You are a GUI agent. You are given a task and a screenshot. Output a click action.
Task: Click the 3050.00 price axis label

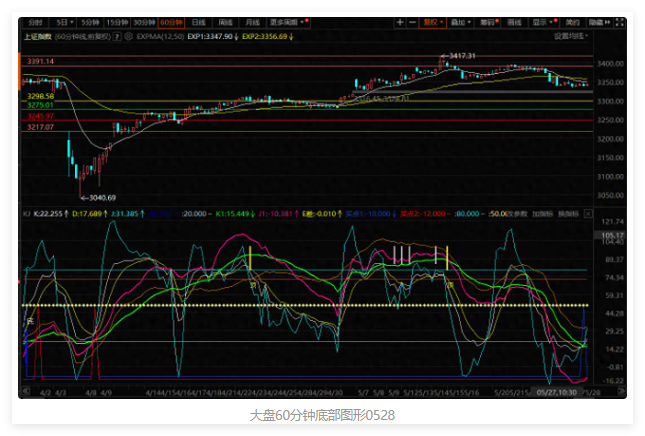(x=610, y=195)
